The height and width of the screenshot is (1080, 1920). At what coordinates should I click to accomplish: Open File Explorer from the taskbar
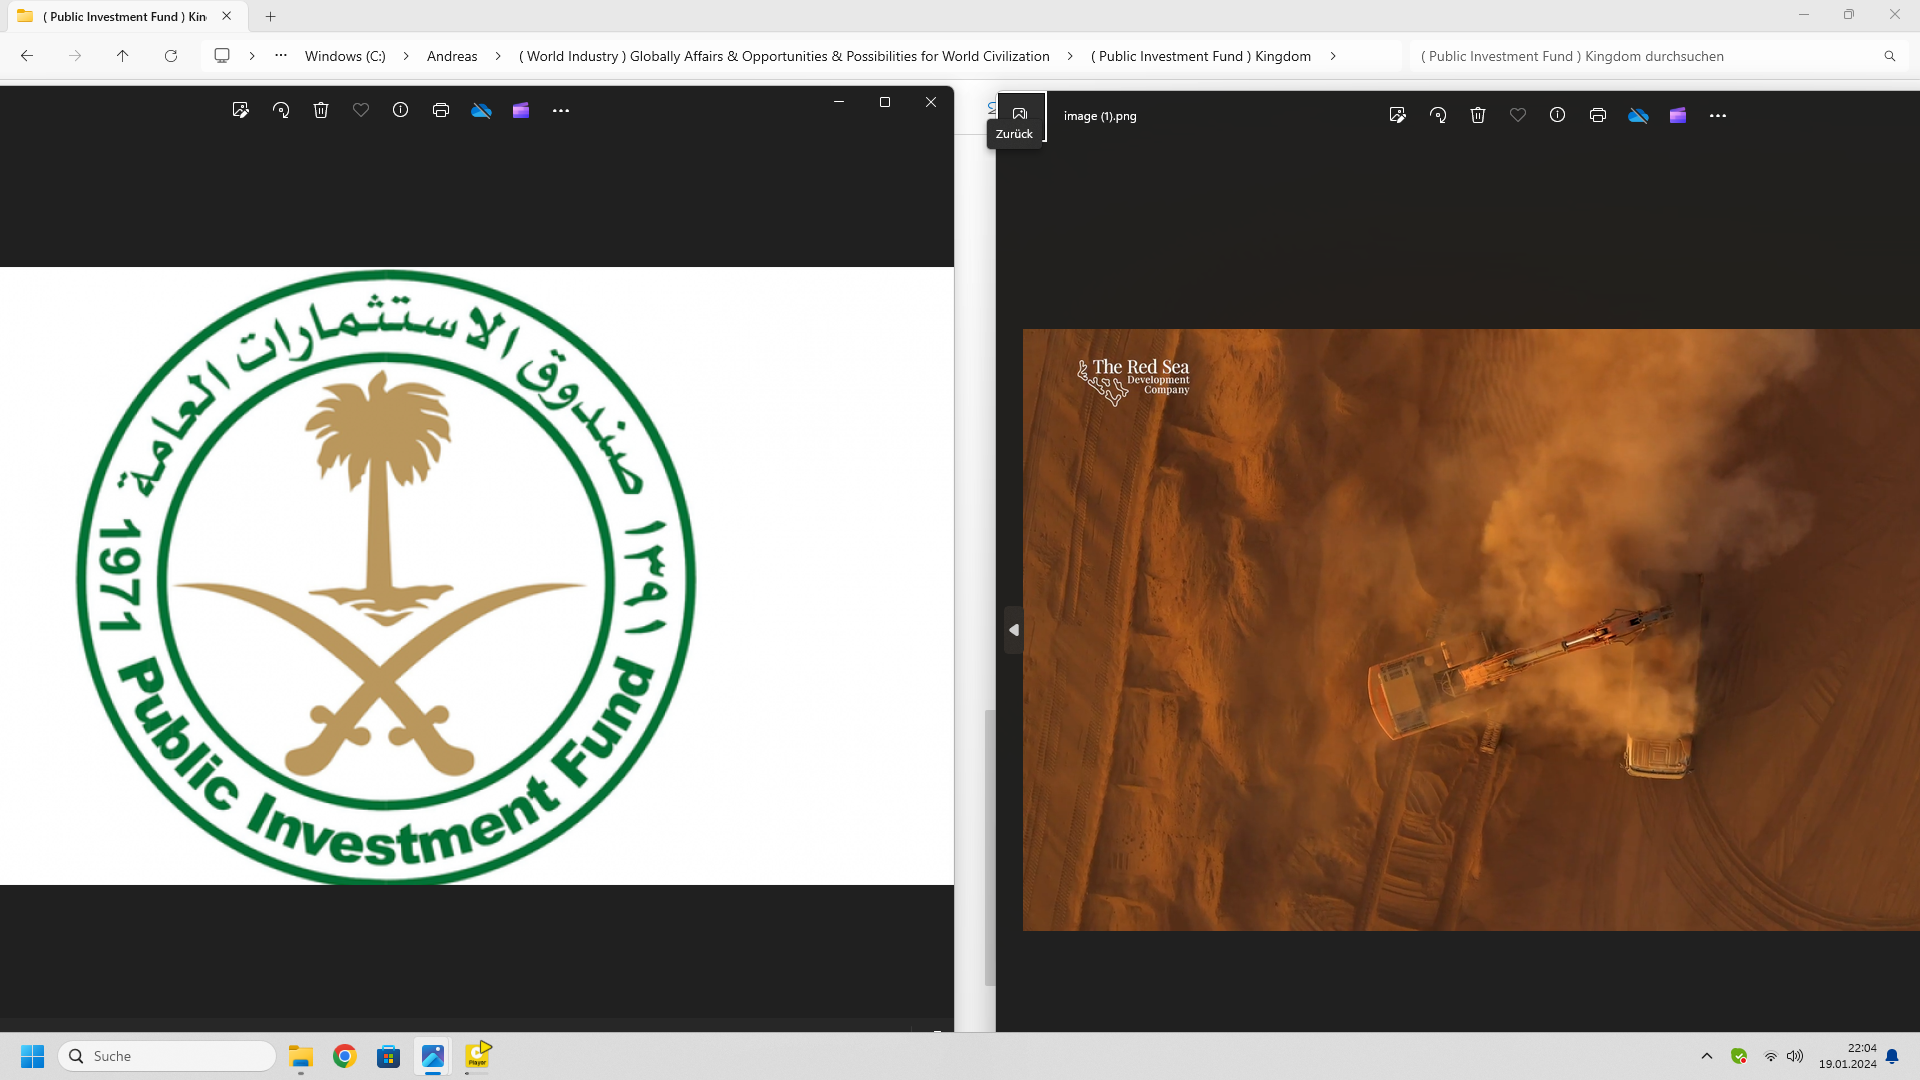click(301, 1056)
